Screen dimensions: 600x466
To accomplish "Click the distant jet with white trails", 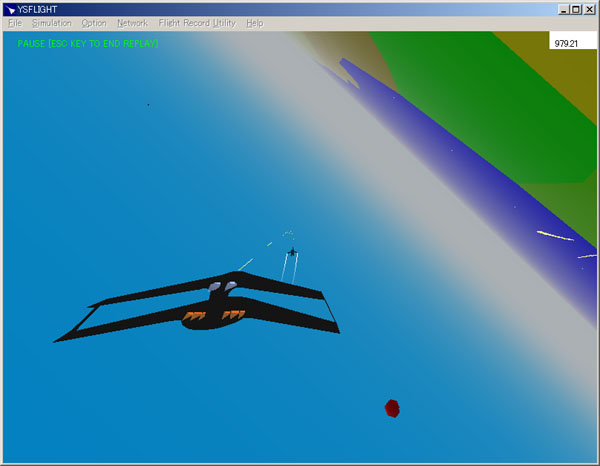I will [292, 252].
